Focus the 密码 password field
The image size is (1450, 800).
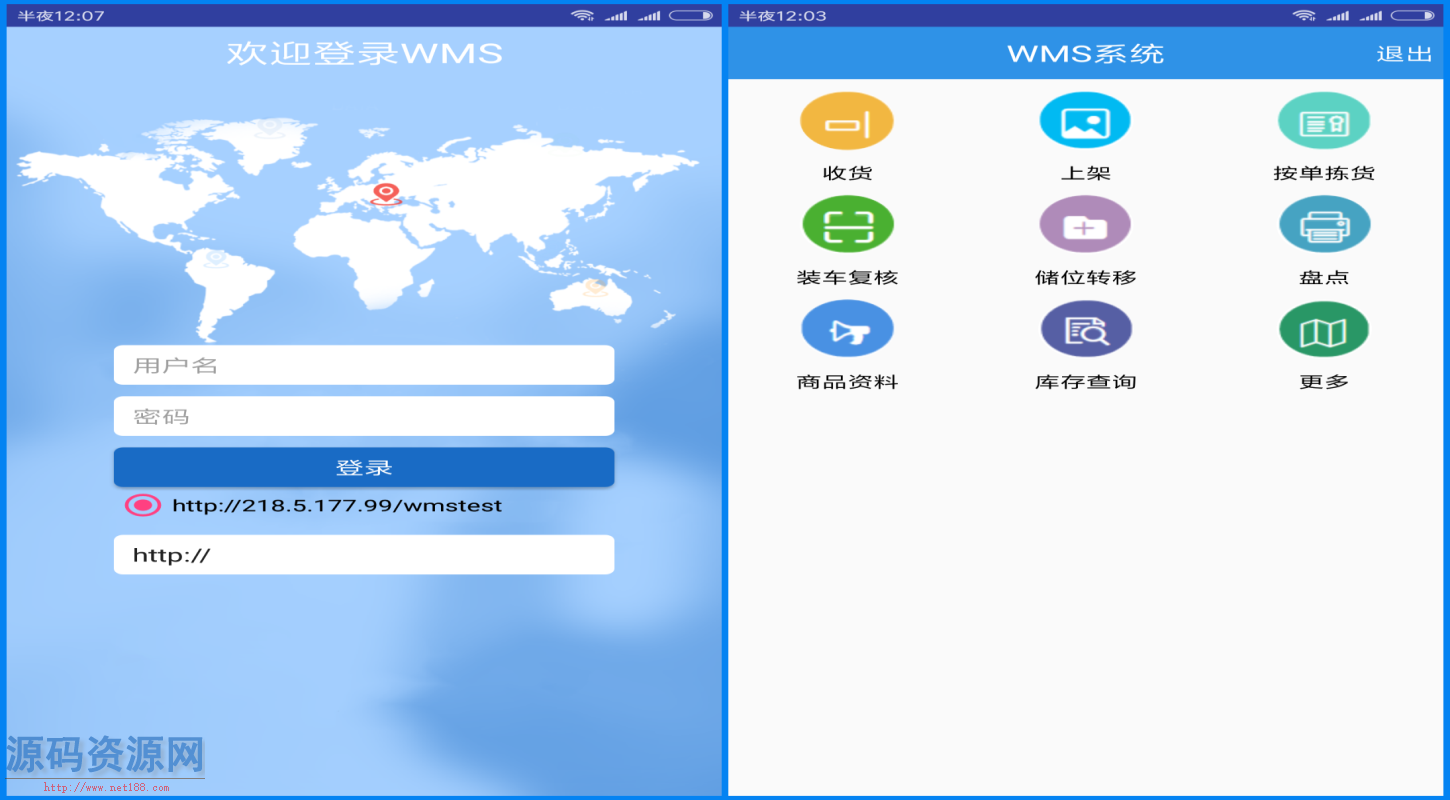click(364, 416)
